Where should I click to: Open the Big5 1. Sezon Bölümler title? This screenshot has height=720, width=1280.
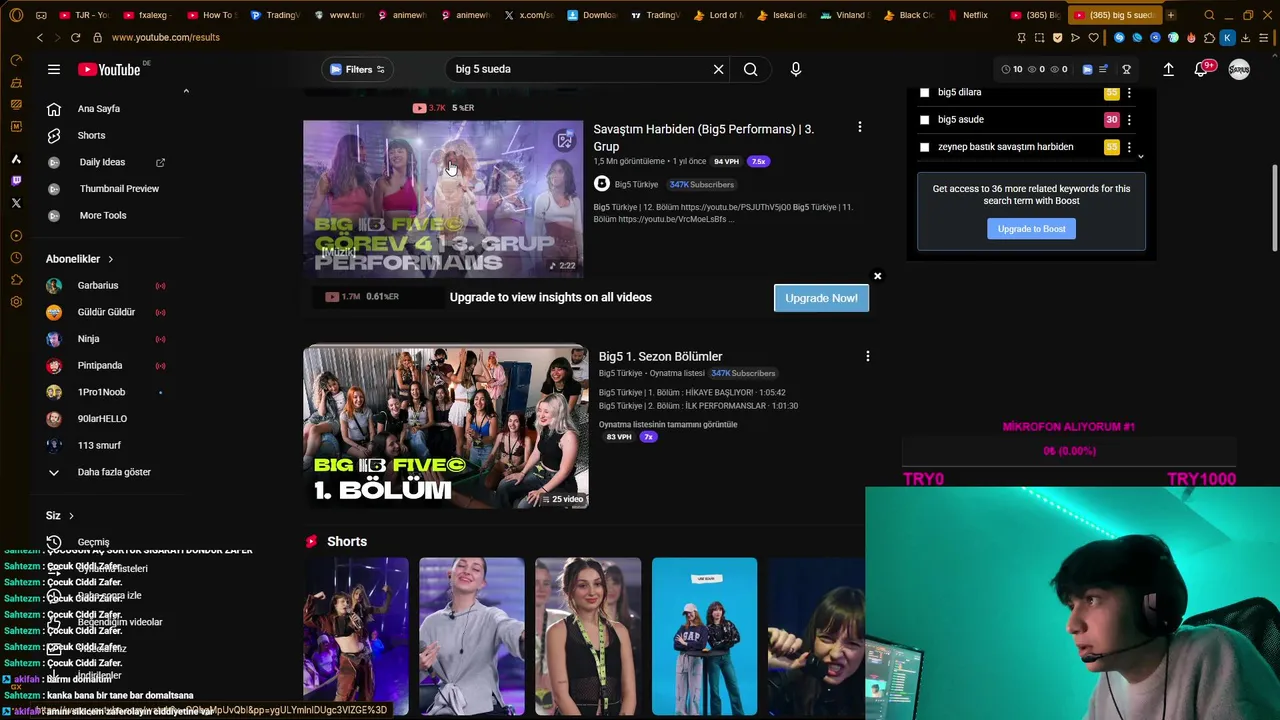[660, 356]
